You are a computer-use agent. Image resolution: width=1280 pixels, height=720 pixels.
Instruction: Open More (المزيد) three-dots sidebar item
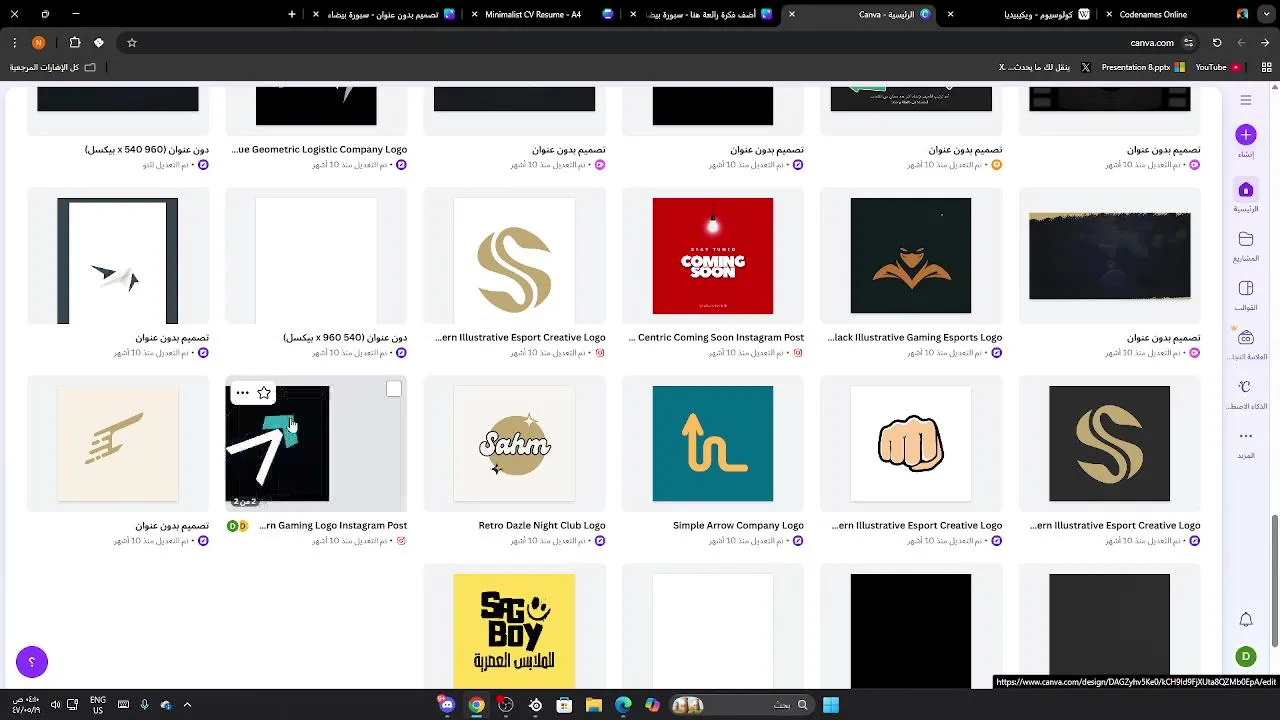pos(1246,443)
